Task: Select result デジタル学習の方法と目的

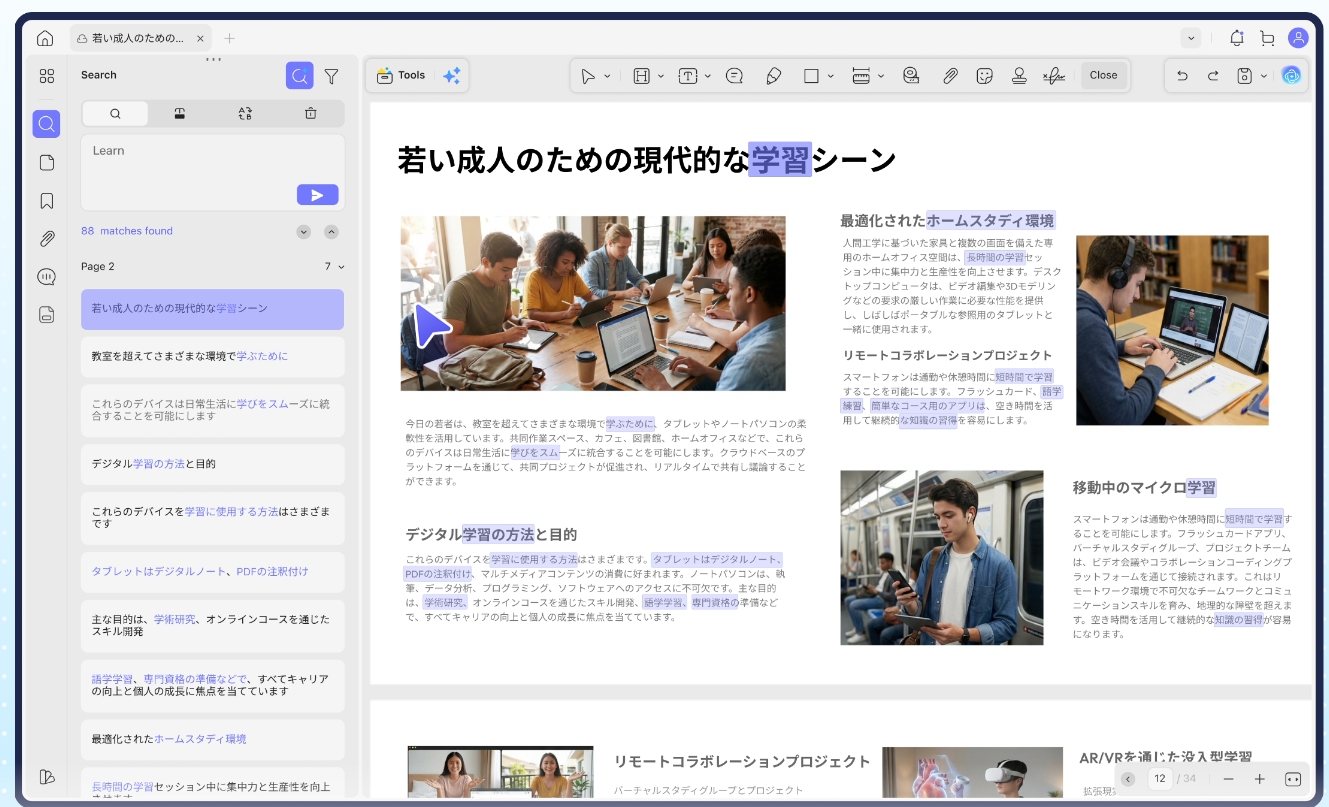Action: point(212,464)
